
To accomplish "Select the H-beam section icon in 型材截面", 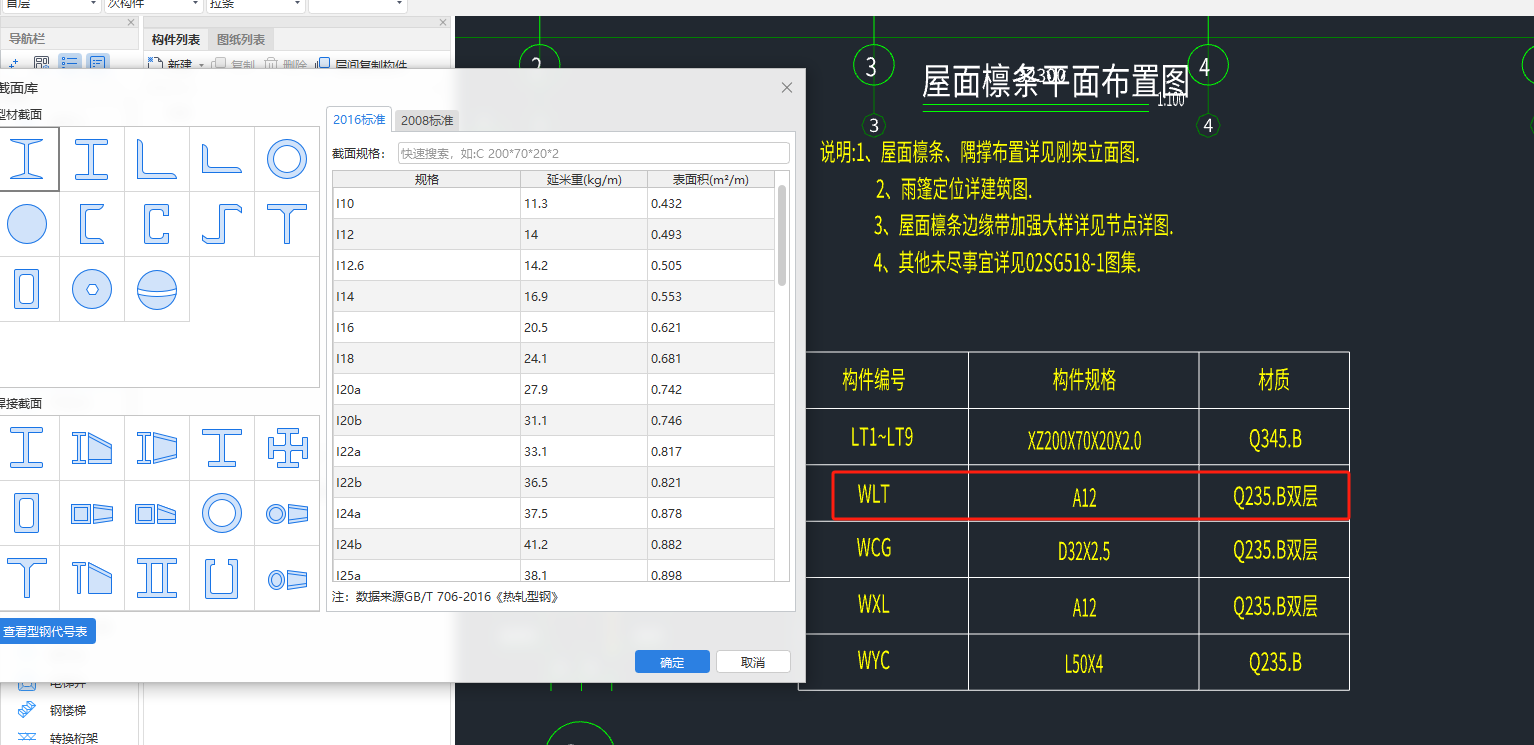I will click(x=91, y=159).
